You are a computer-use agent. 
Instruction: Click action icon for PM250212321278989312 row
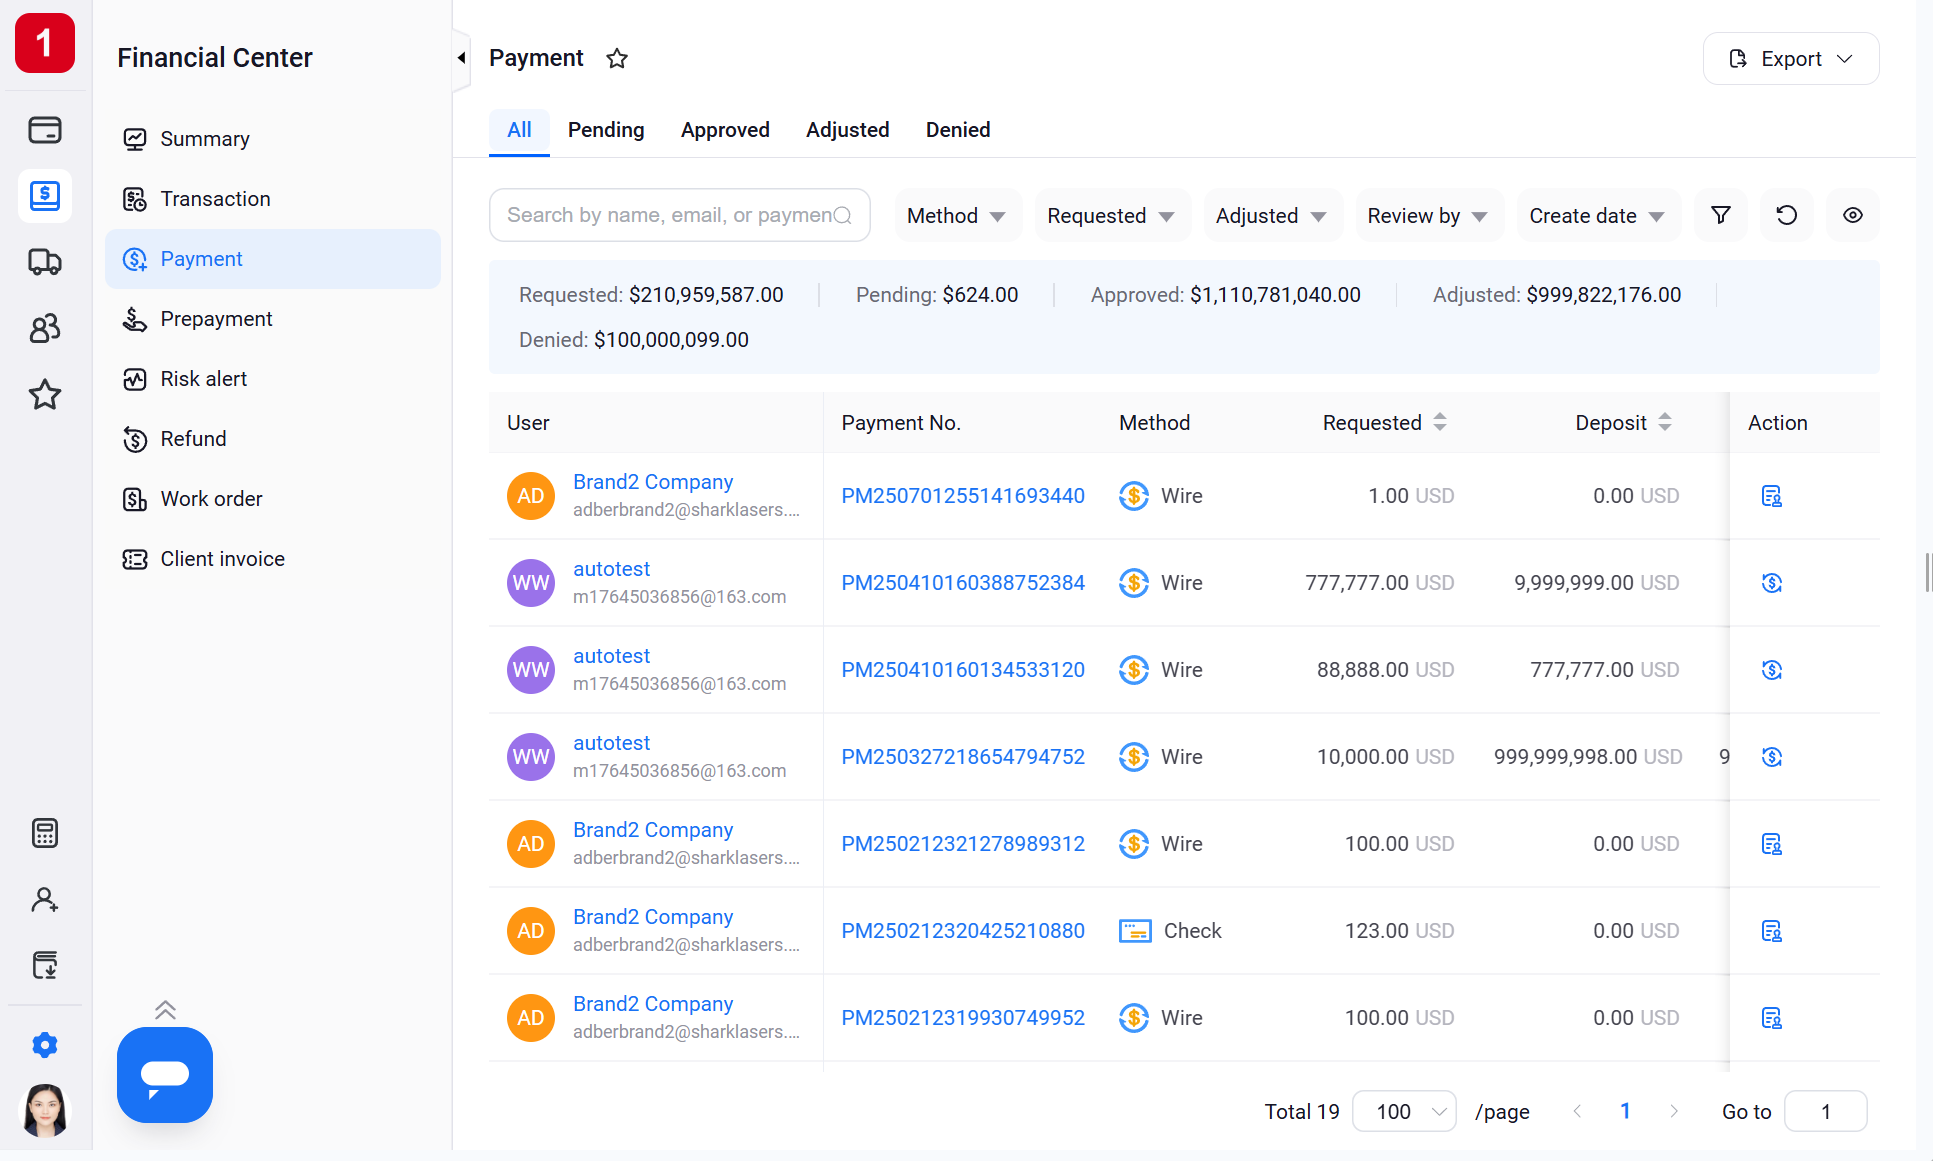(x=1771, y=844)
